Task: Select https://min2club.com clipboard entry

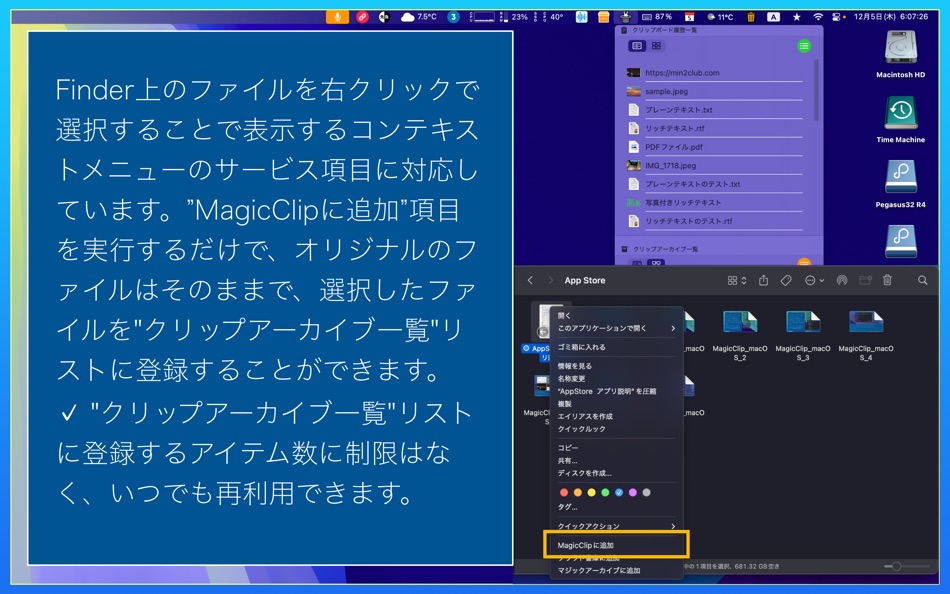Action: coord(715,73)
